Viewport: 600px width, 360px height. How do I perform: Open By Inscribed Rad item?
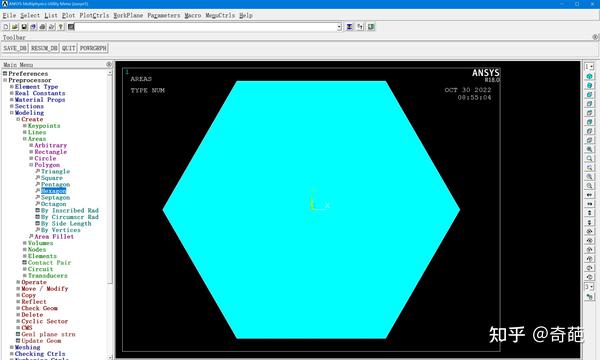click(70, 210)
